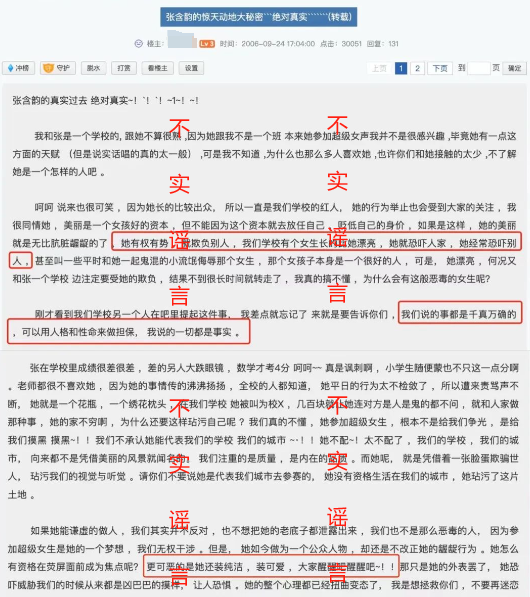The height and width of the screenshot is (597, 530).
Task: Click the 上页 previous page button
Action: [379, 69]
